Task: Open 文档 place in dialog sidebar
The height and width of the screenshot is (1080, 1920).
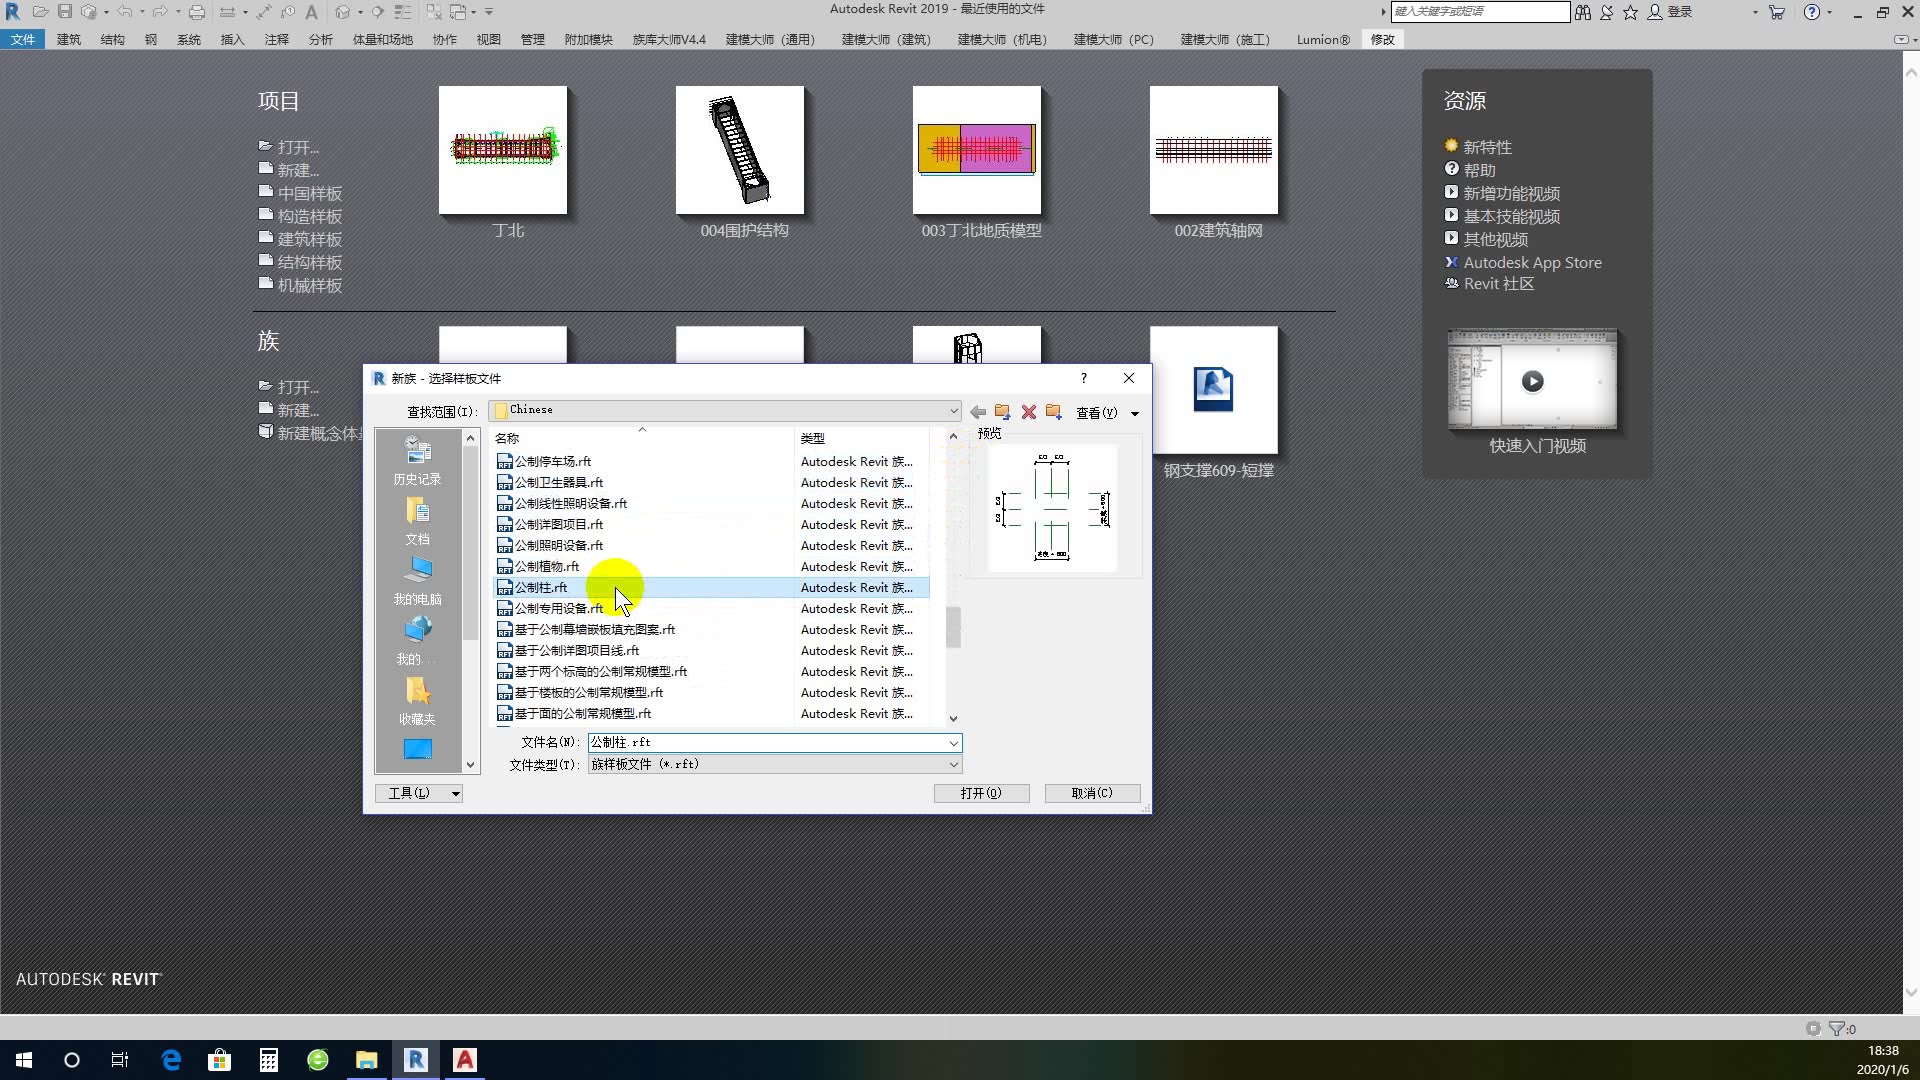Action: point(417,521)
